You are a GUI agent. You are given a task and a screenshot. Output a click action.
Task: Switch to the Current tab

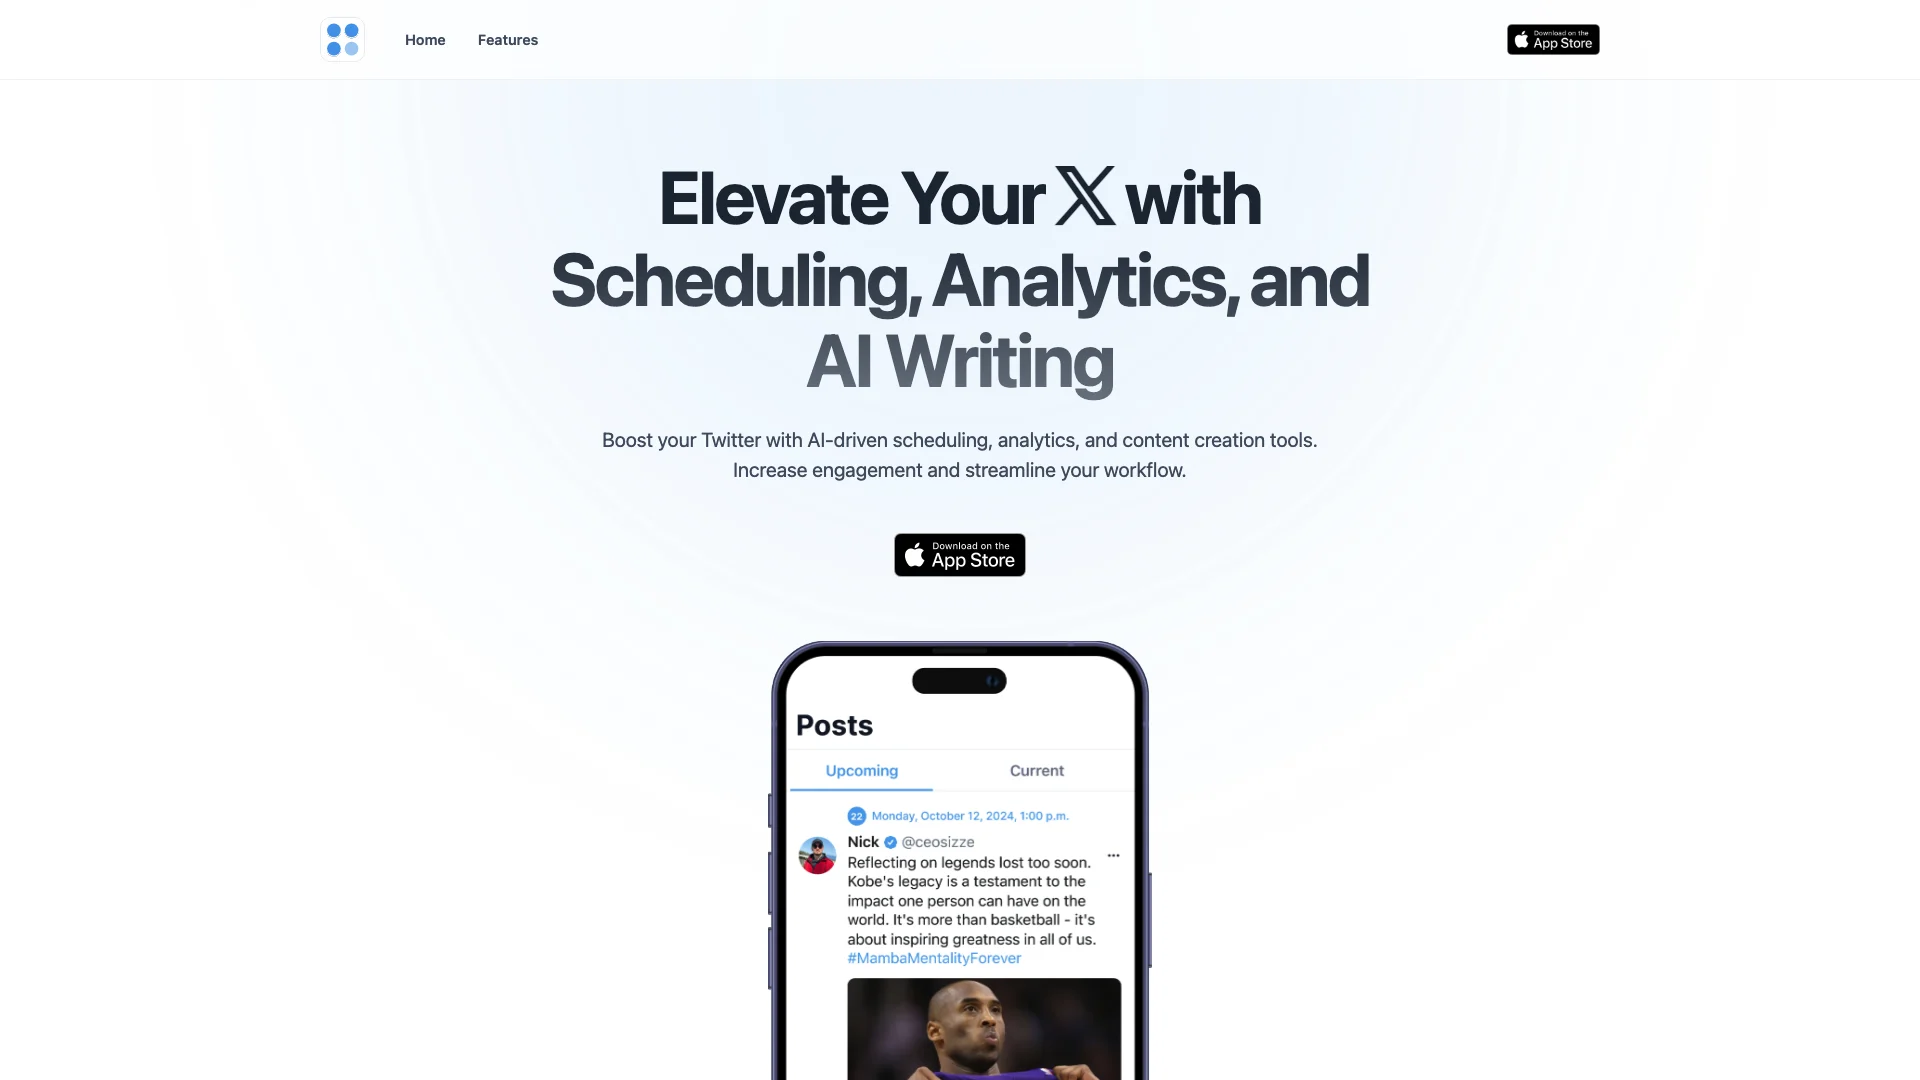pyautogui.click(x=1036, y=770)
